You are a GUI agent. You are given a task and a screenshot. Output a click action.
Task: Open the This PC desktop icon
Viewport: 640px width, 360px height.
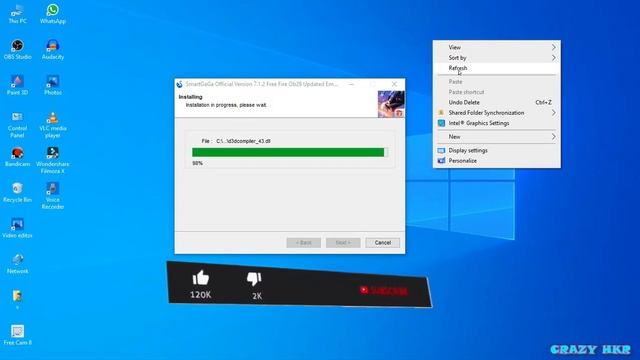pyautogui.click(x=18, y=14)
